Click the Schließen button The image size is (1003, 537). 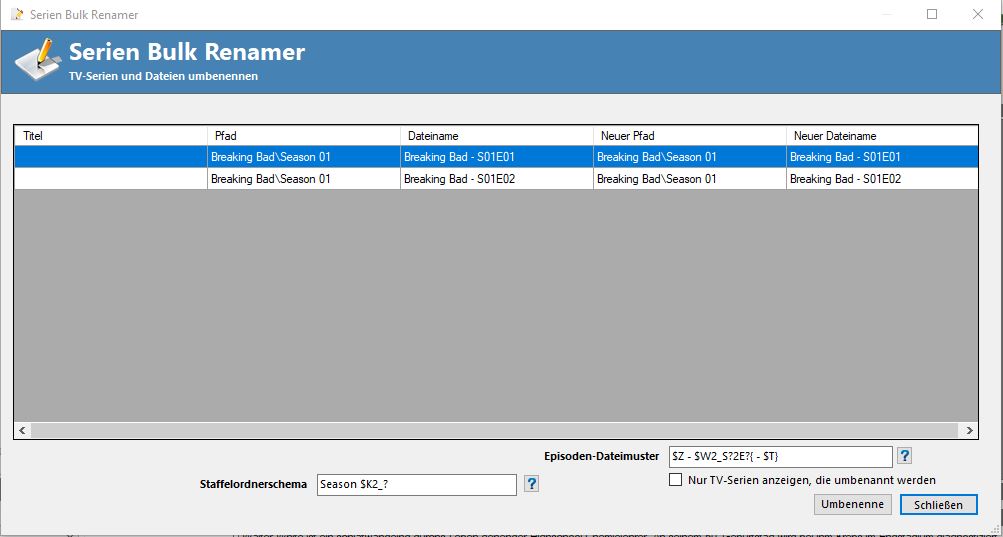938,504
